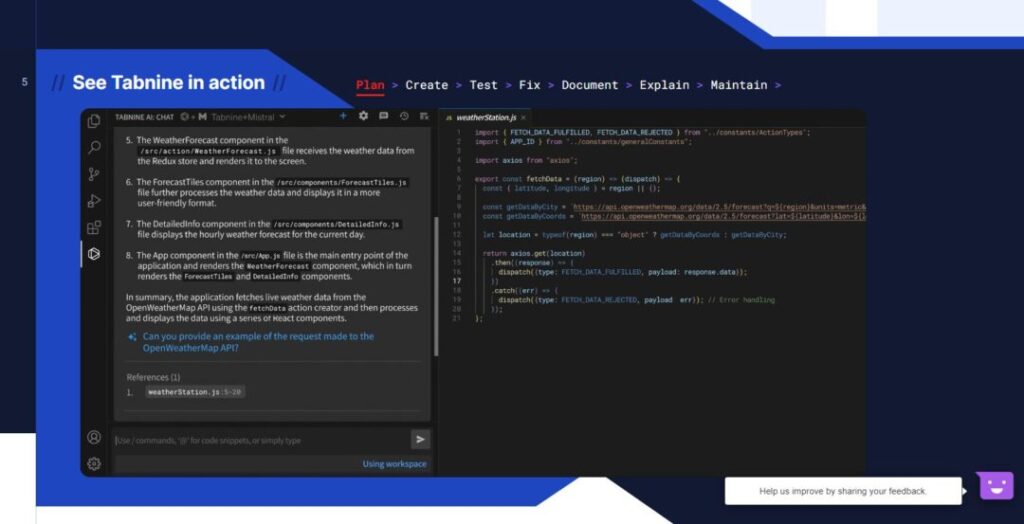Open Source Control view in activity bar
This screenshot has height=524, width=1024.
[x=94, y=174]
